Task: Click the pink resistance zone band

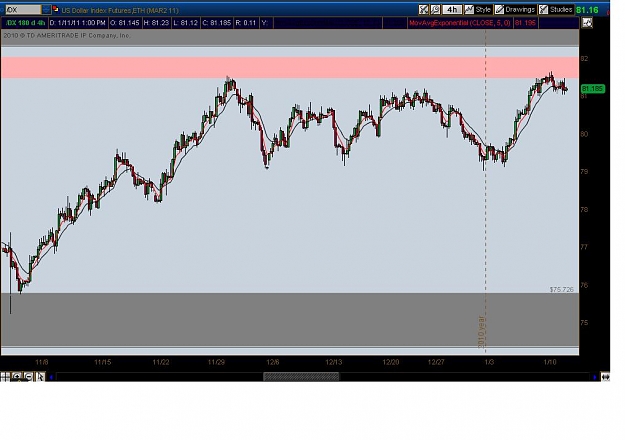Action: point(290,67)
